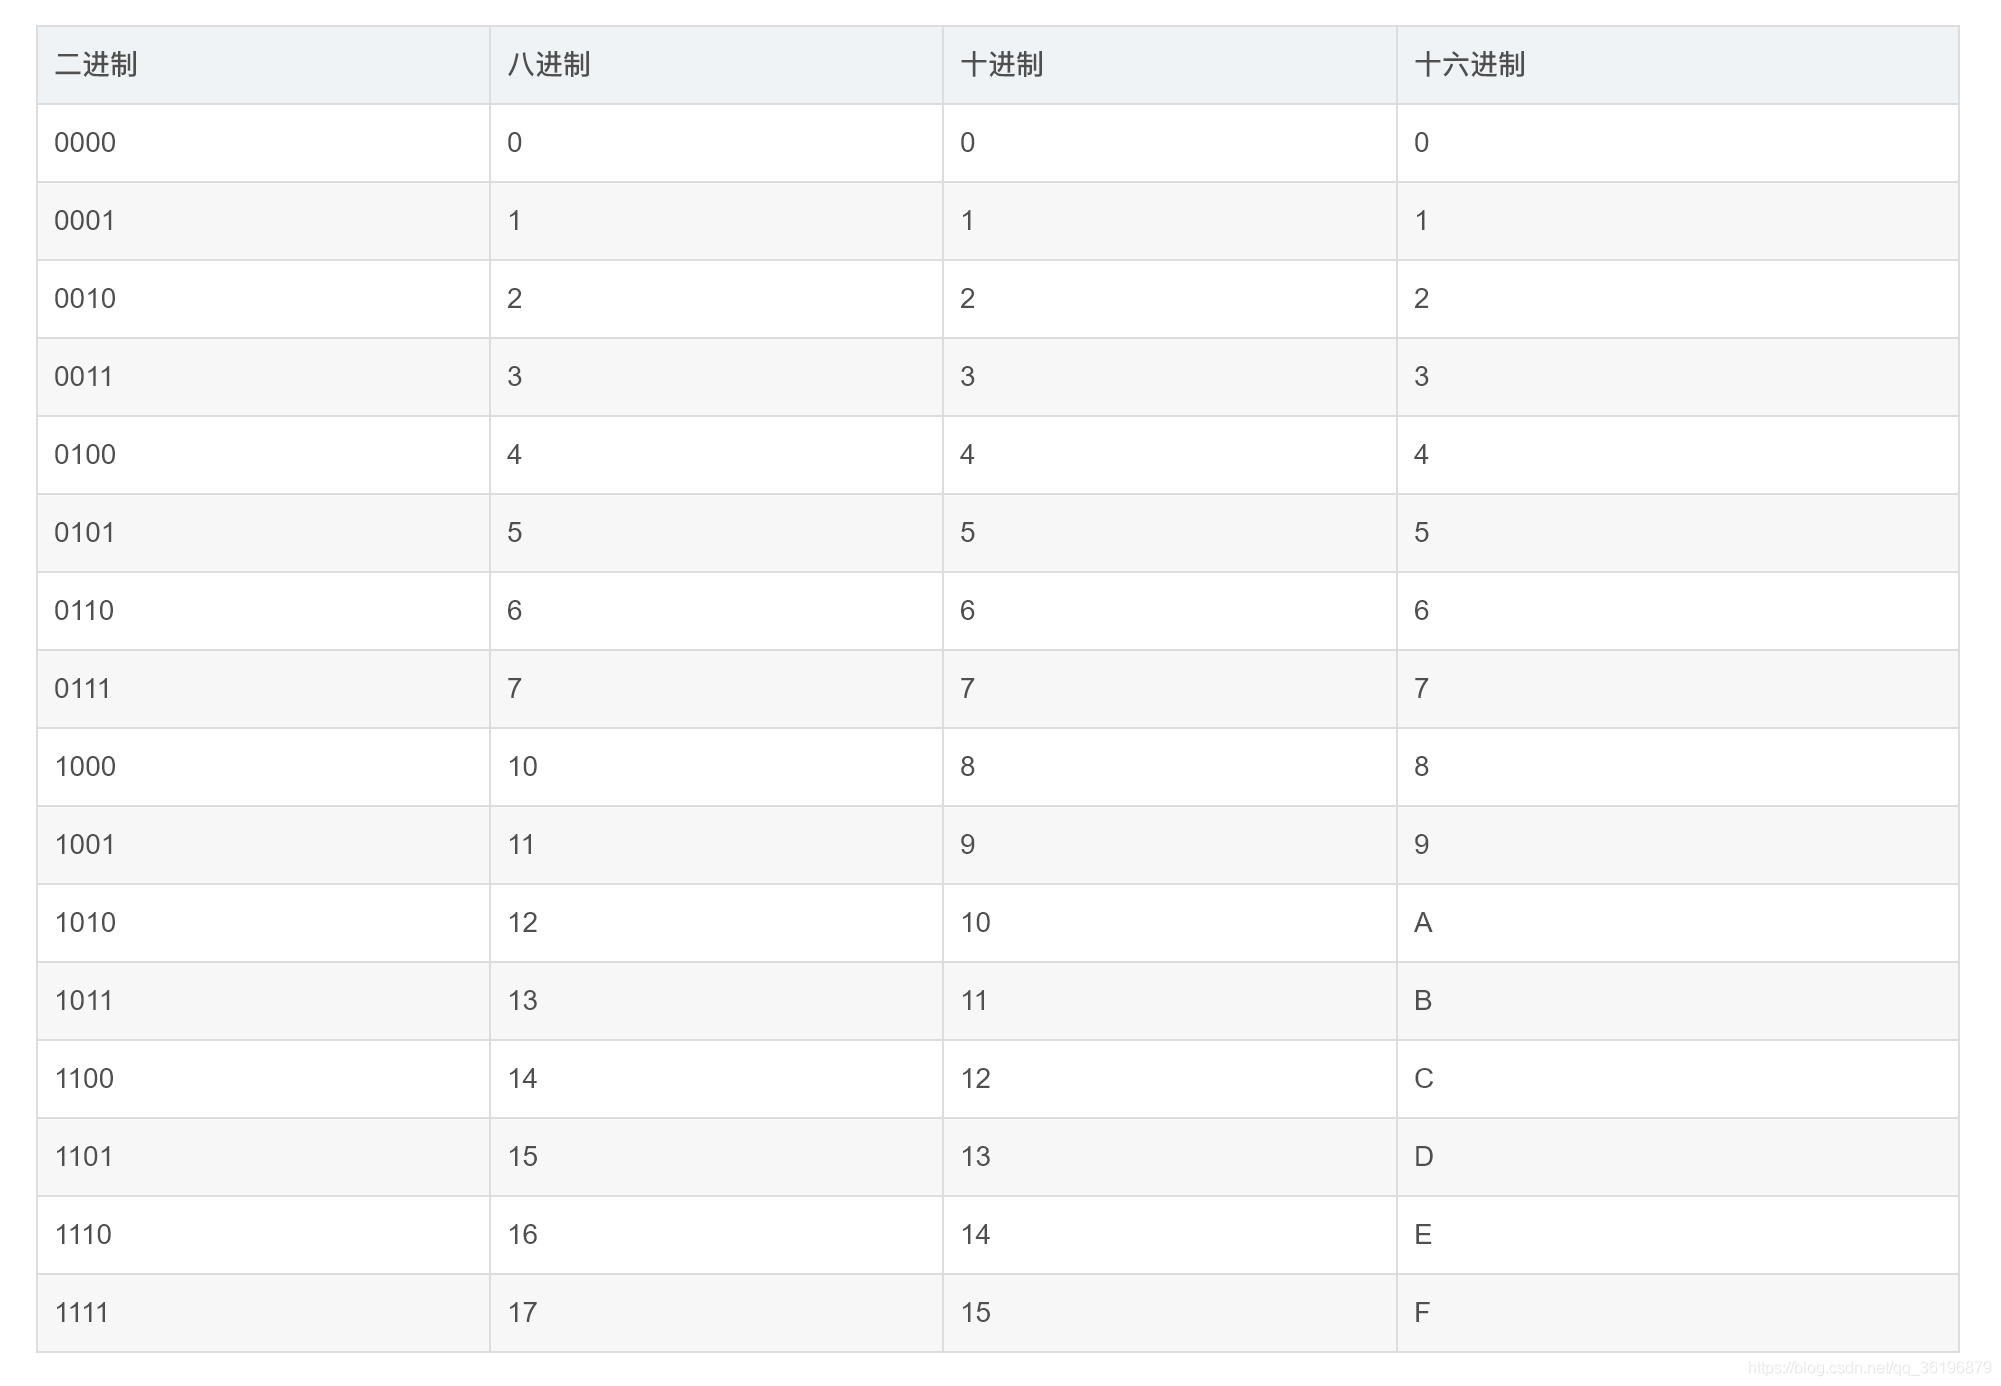This screenshot has height=1386, width=2001.
Task: Select the binary cell 1011
Action: [83, 1001]
